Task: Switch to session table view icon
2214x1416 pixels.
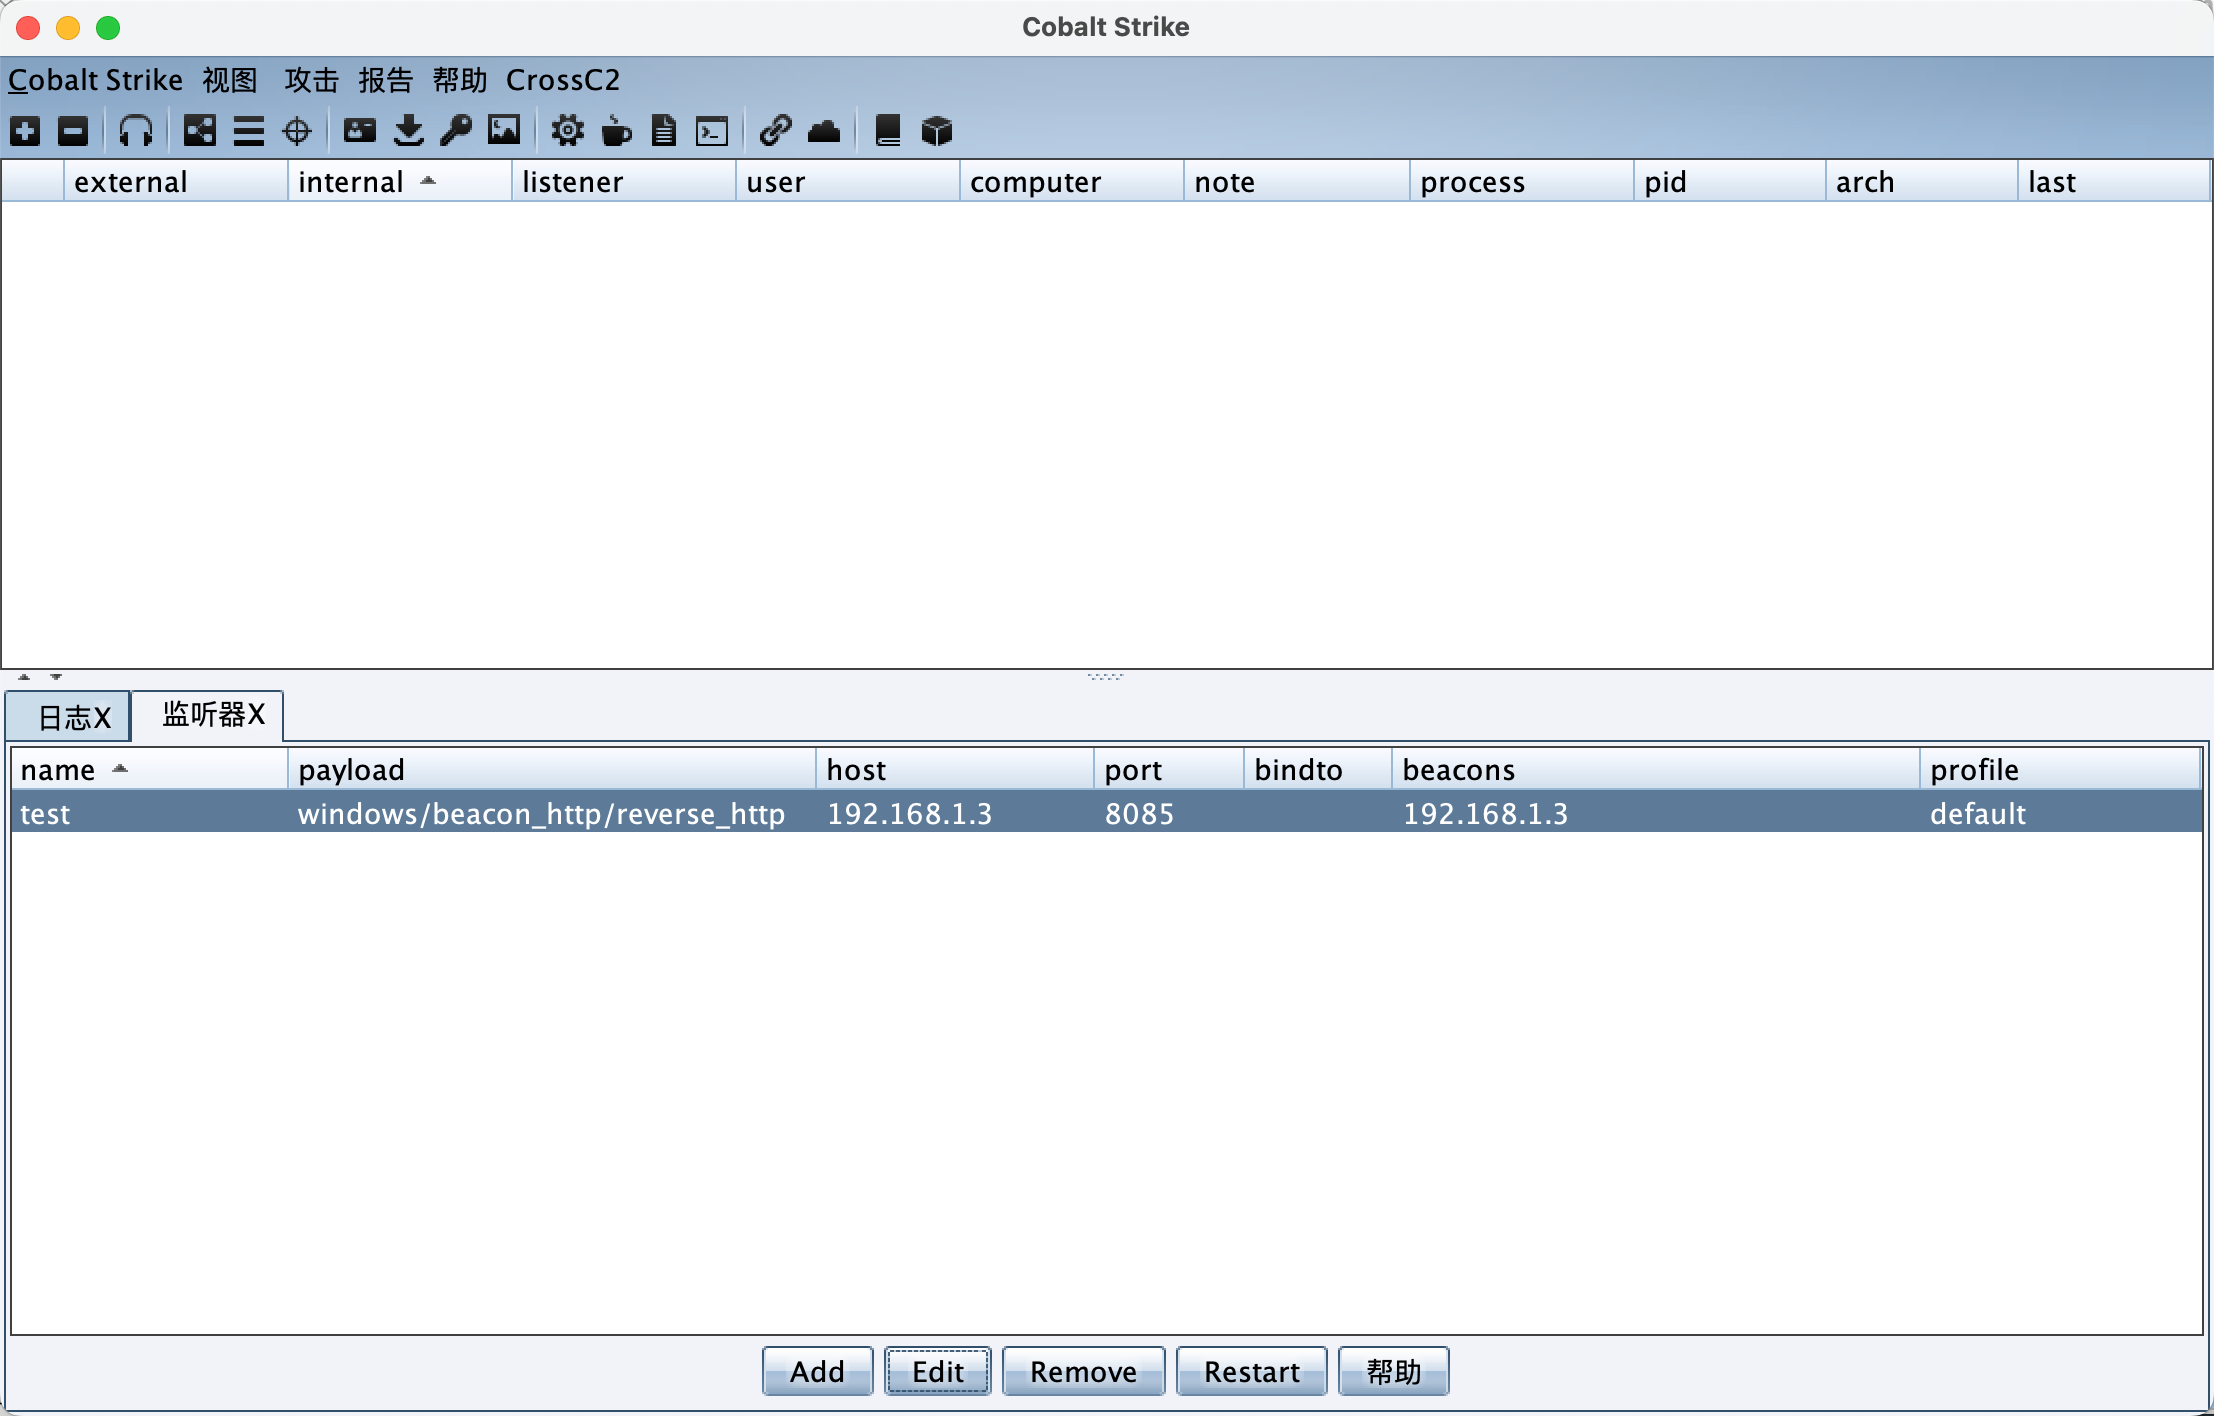Action: [x=248, y=131]
